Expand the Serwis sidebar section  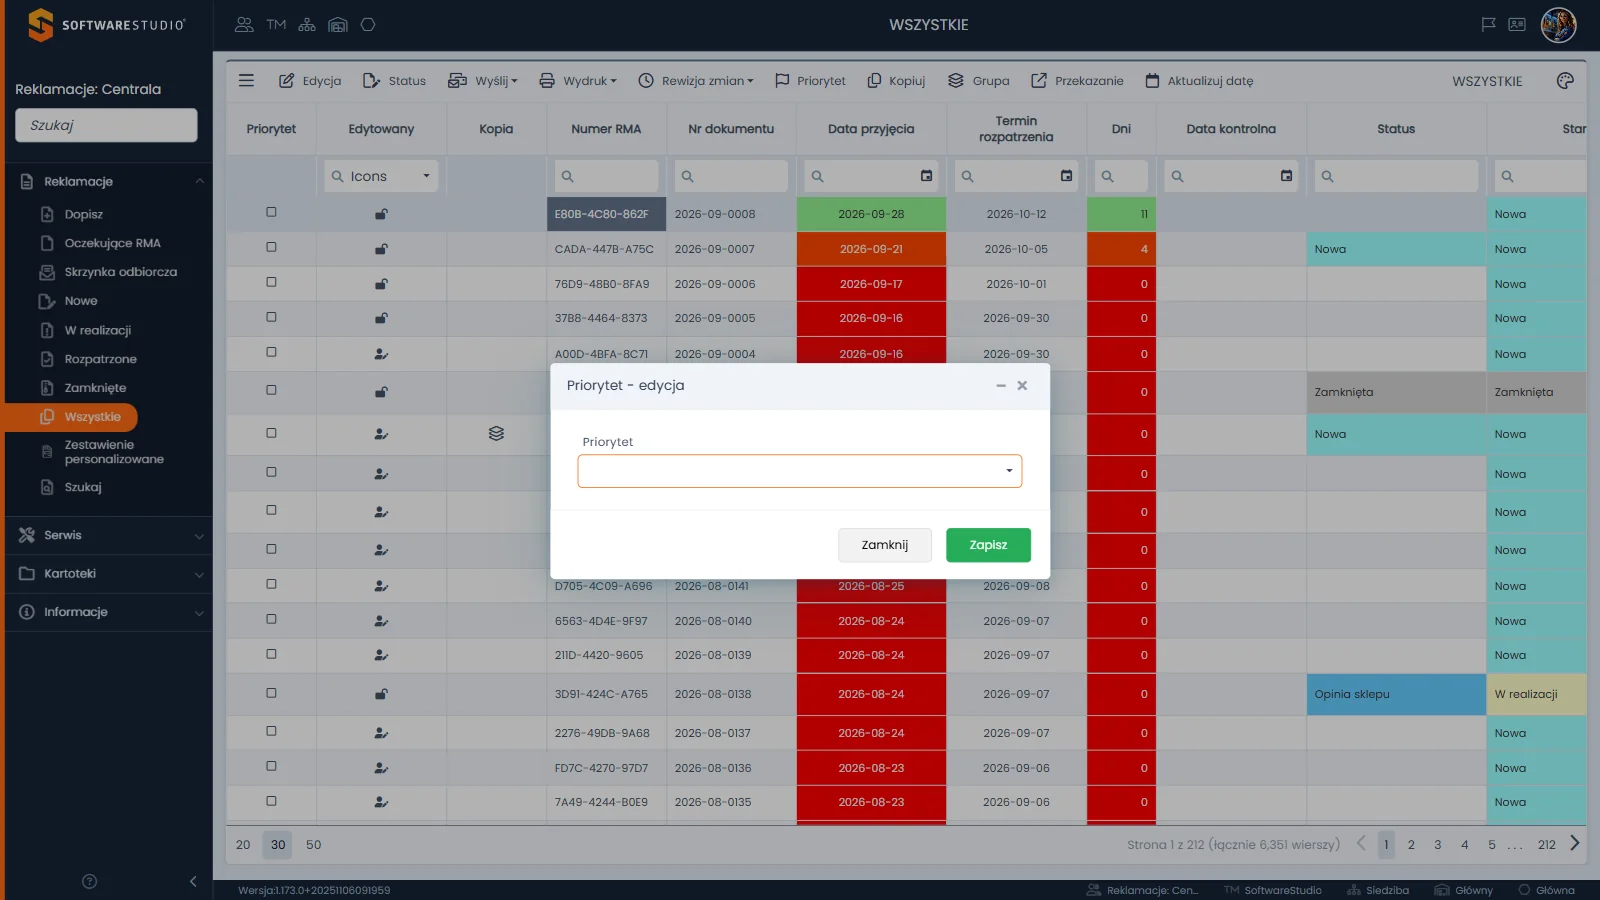click(x=108, y=535)
